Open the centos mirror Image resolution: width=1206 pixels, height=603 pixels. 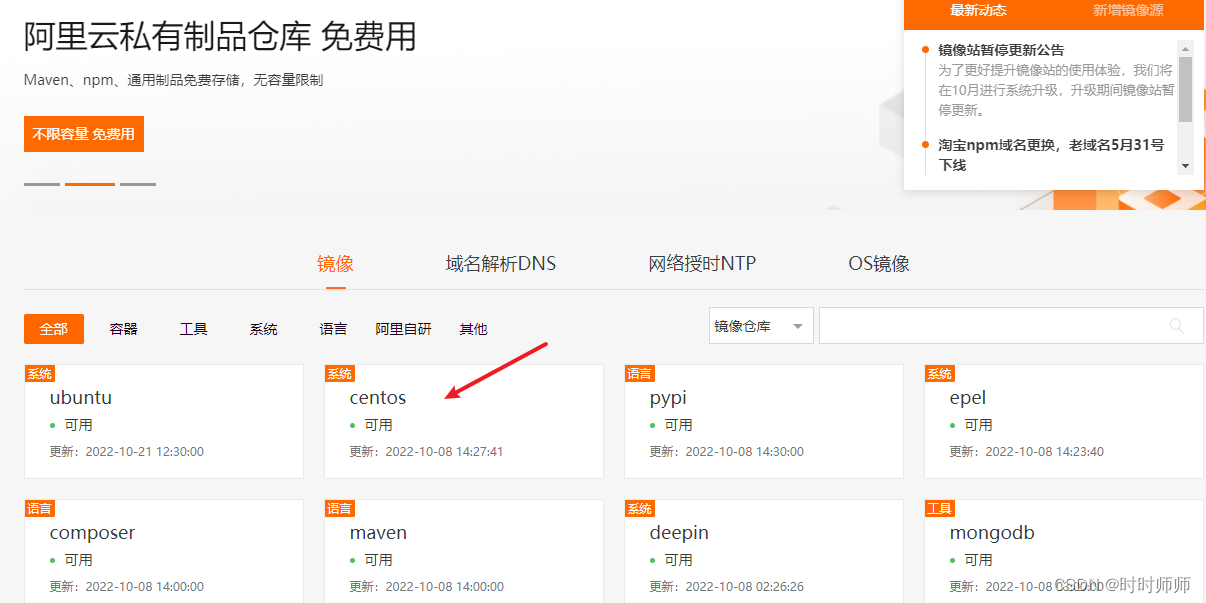pos(464,421)
